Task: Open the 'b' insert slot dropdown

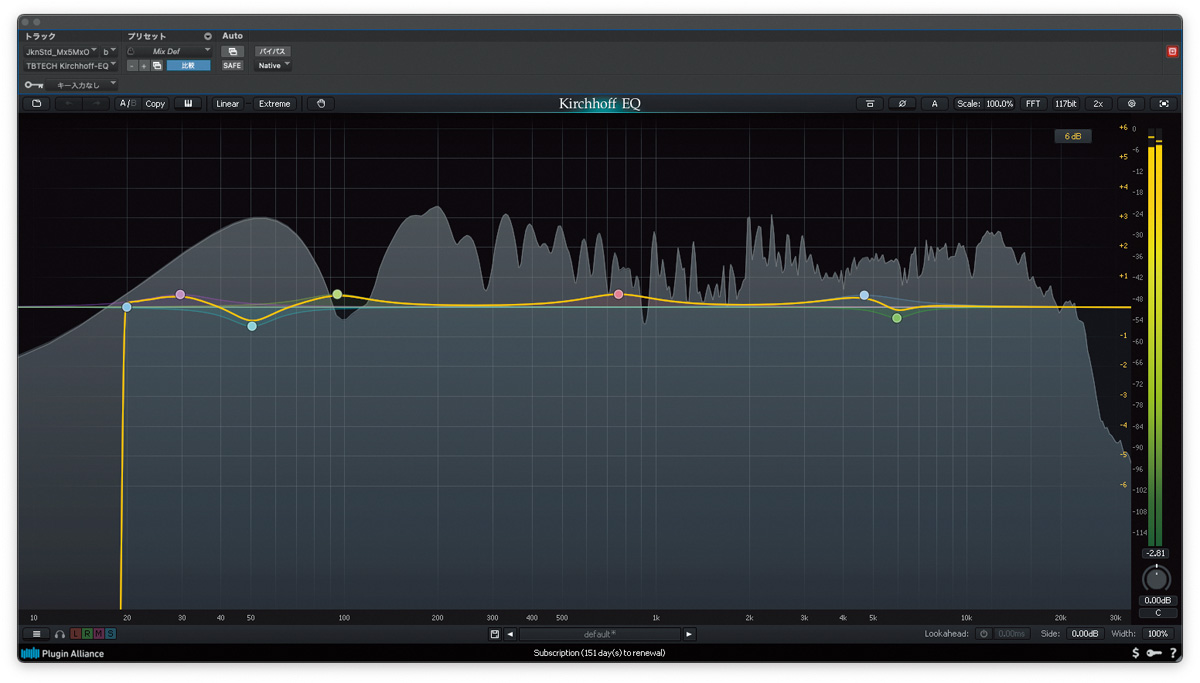Action: [x=109, y=51]
